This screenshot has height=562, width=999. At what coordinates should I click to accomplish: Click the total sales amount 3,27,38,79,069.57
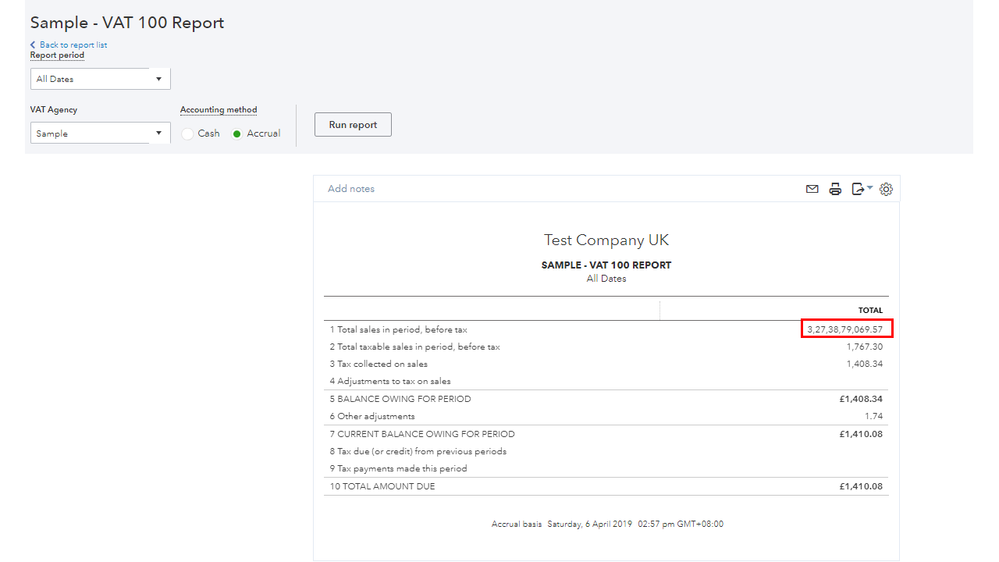tap(845, 329)
